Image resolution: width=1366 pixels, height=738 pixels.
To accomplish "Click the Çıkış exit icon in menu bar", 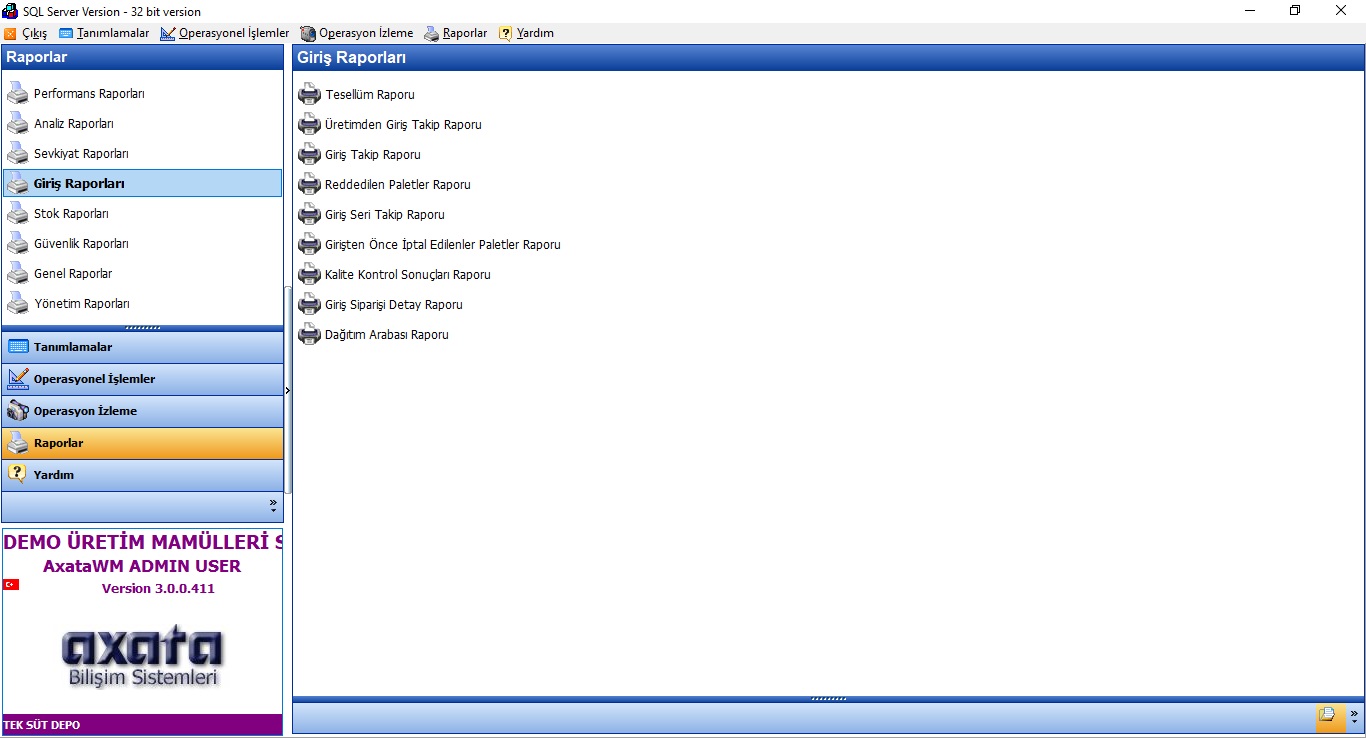I will click(11, 34).
